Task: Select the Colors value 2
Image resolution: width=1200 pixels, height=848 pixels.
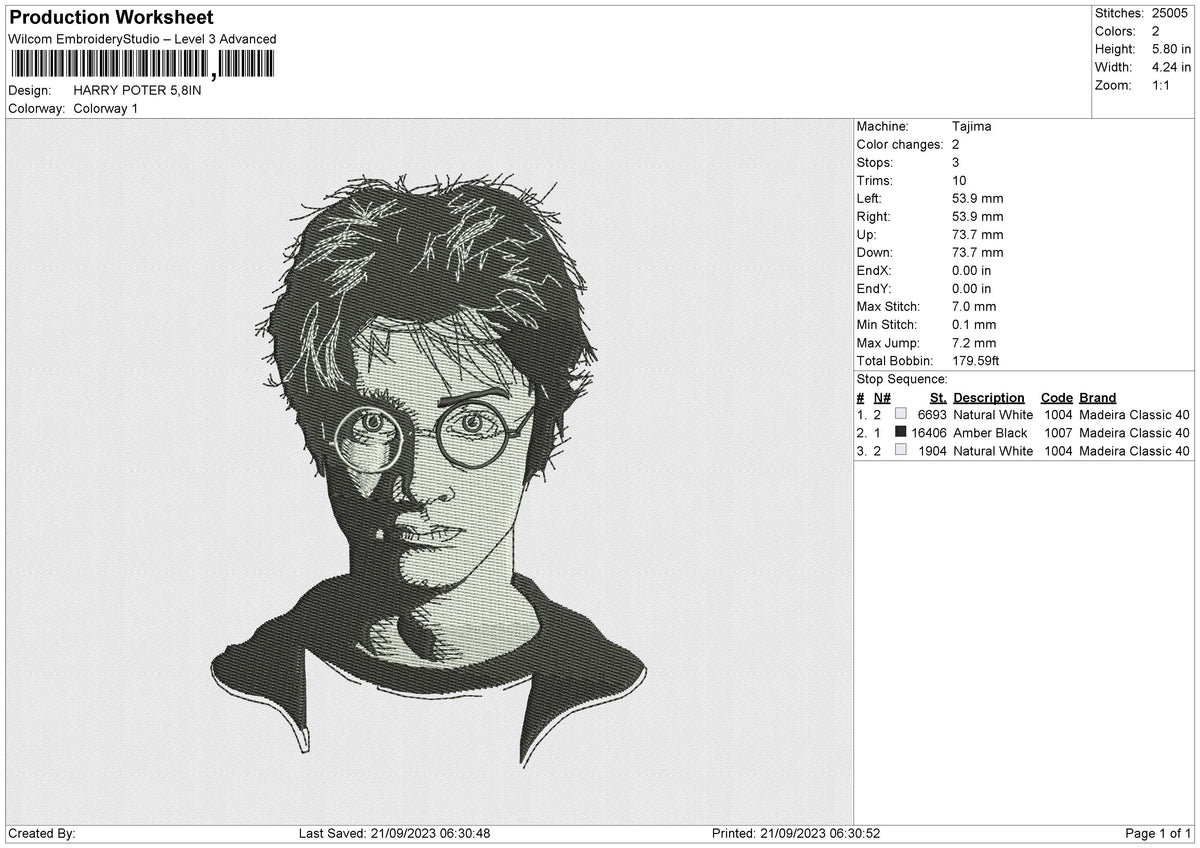Action: click(x=1156, y=31)
